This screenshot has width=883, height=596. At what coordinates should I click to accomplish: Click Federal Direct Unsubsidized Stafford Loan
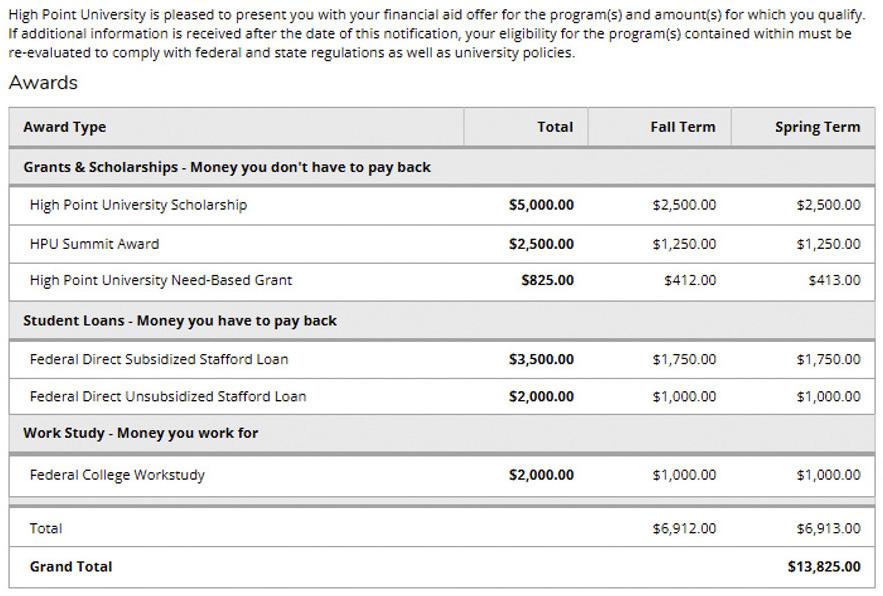[x=168, y=397]
